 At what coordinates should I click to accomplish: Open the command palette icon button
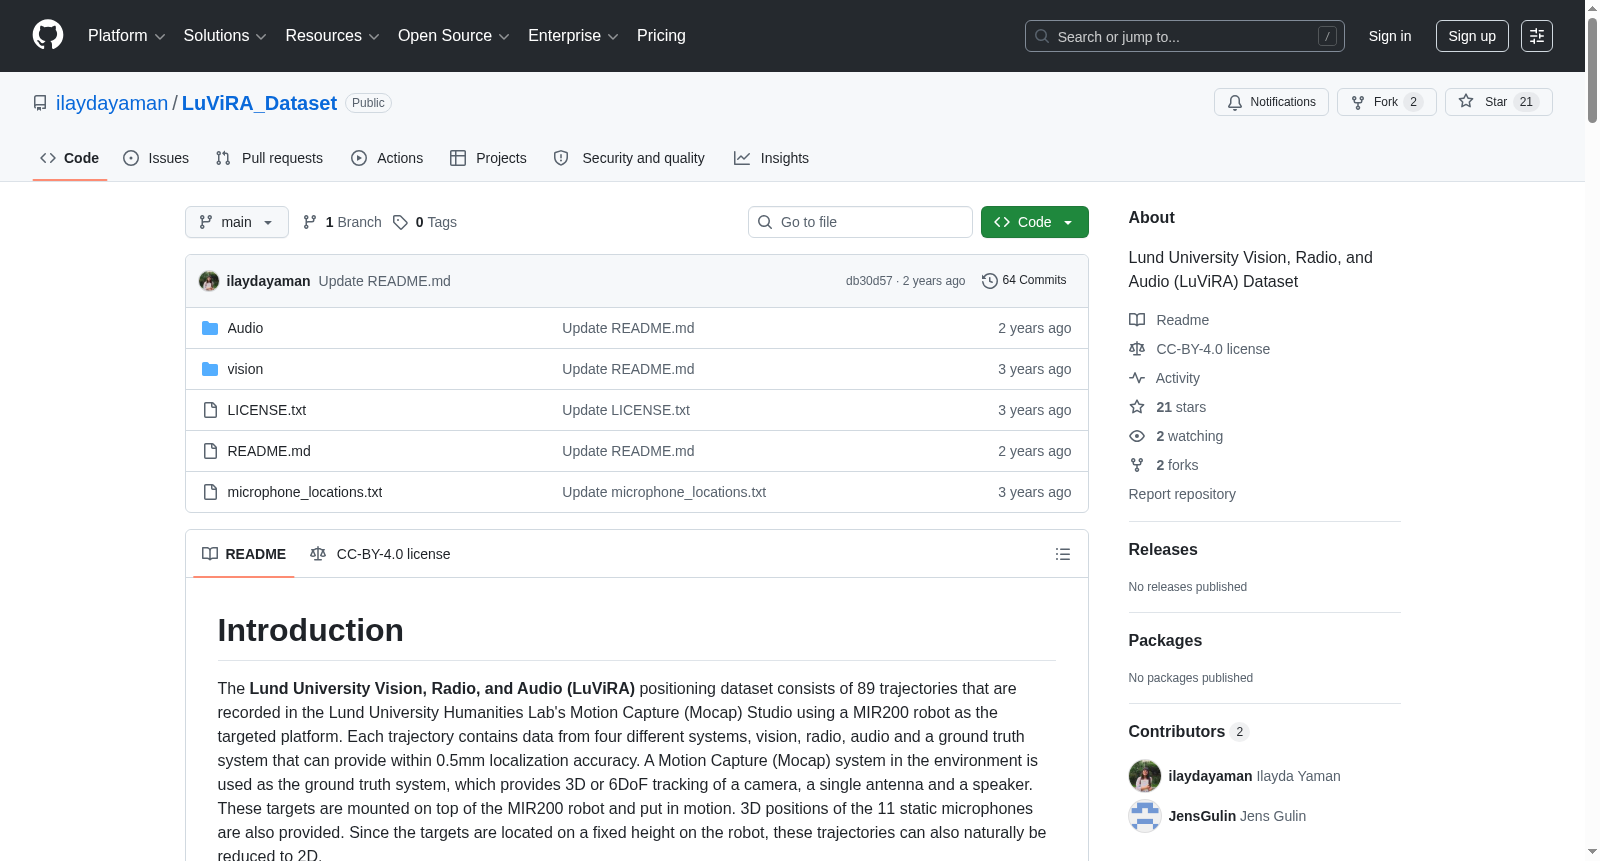pos(1536,36)
